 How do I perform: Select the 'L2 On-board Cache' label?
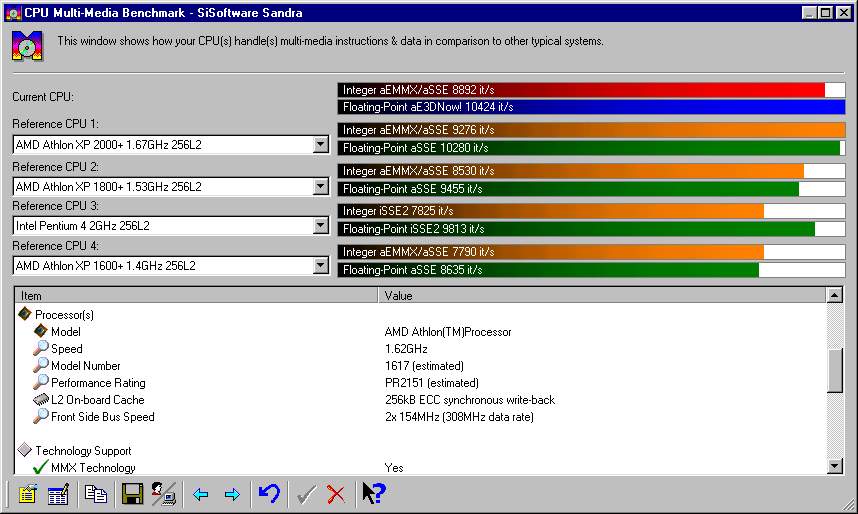point(97,400)
